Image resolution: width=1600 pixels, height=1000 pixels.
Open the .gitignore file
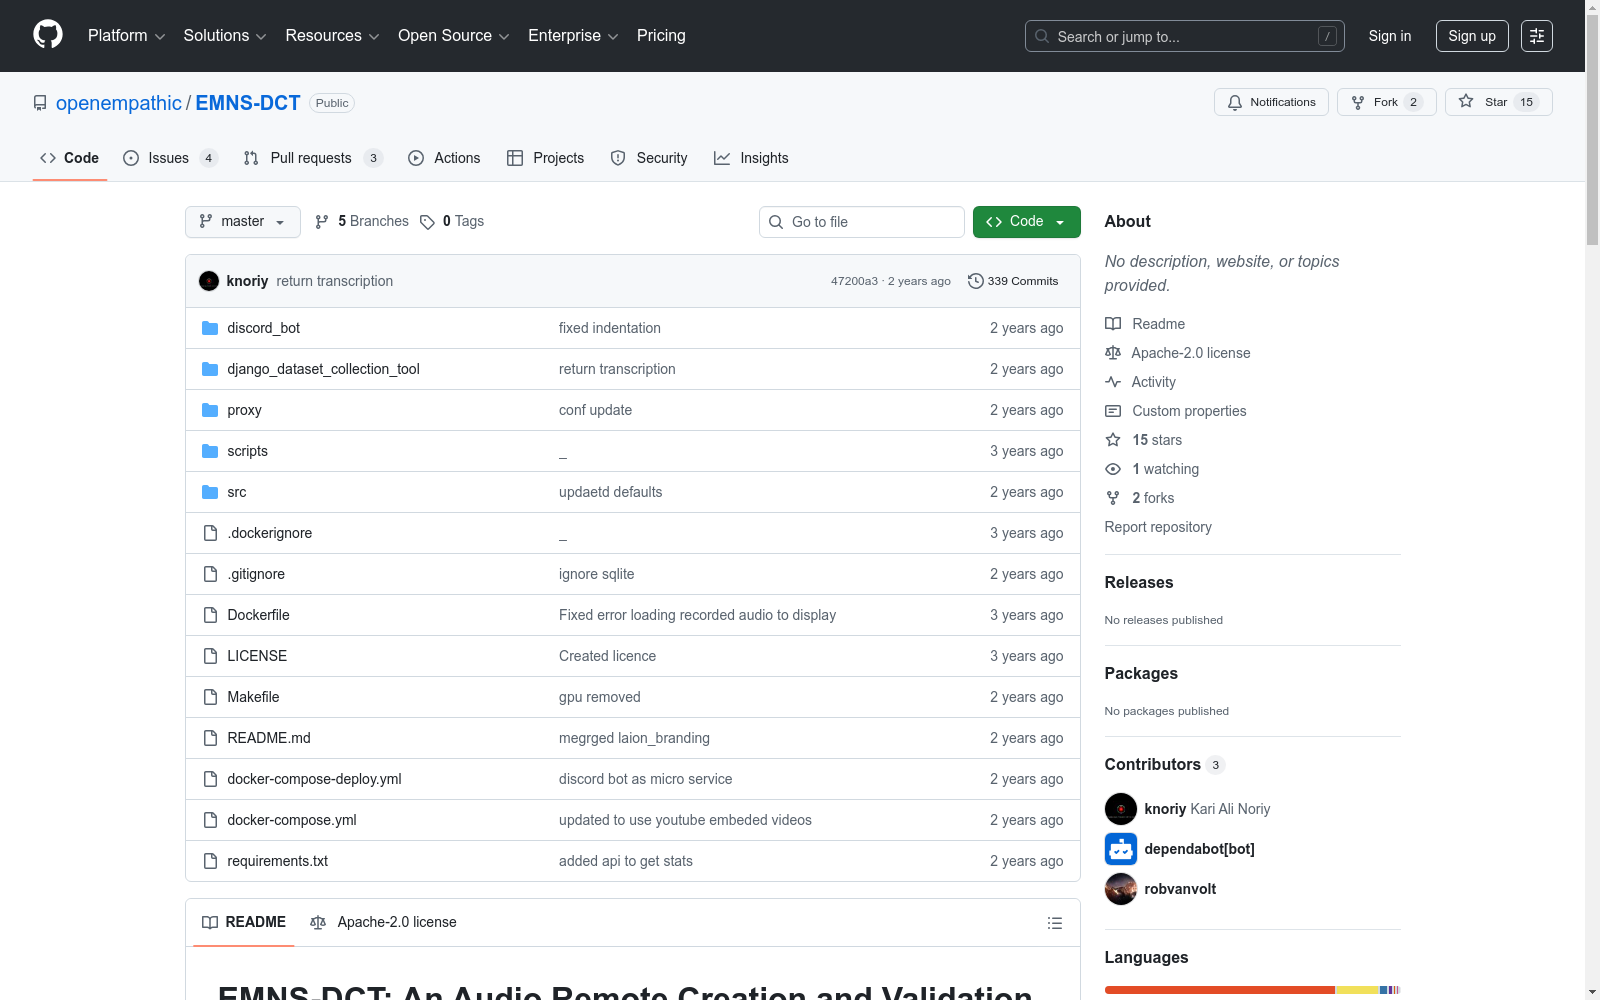[x=256, y=574]
